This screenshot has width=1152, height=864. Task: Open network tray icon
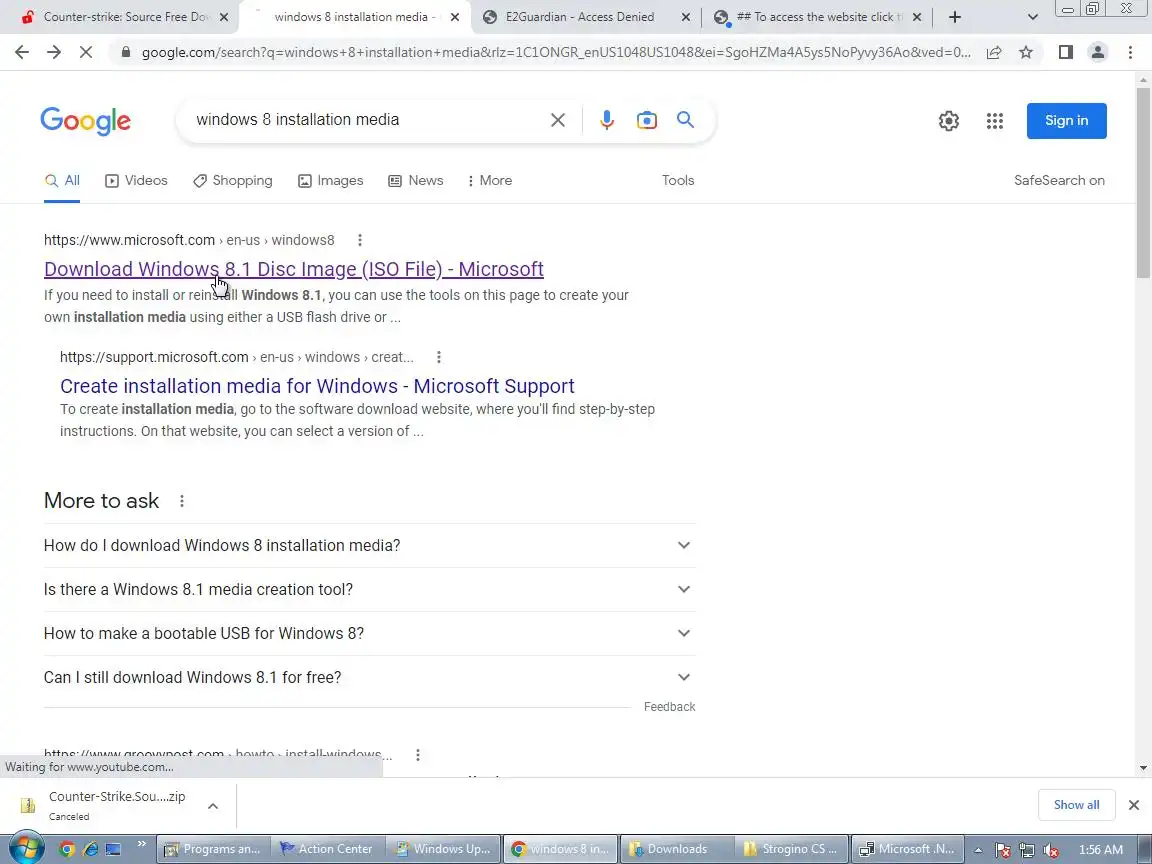(x=1026, y=850)
